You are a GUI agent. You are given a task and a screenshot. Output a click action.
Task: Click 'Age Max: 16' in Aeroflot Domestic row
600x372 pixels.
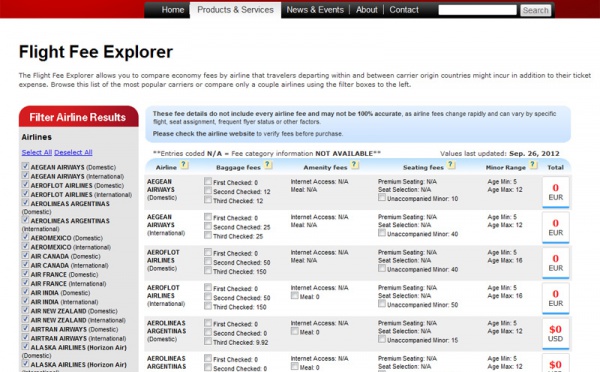(505, 261)
